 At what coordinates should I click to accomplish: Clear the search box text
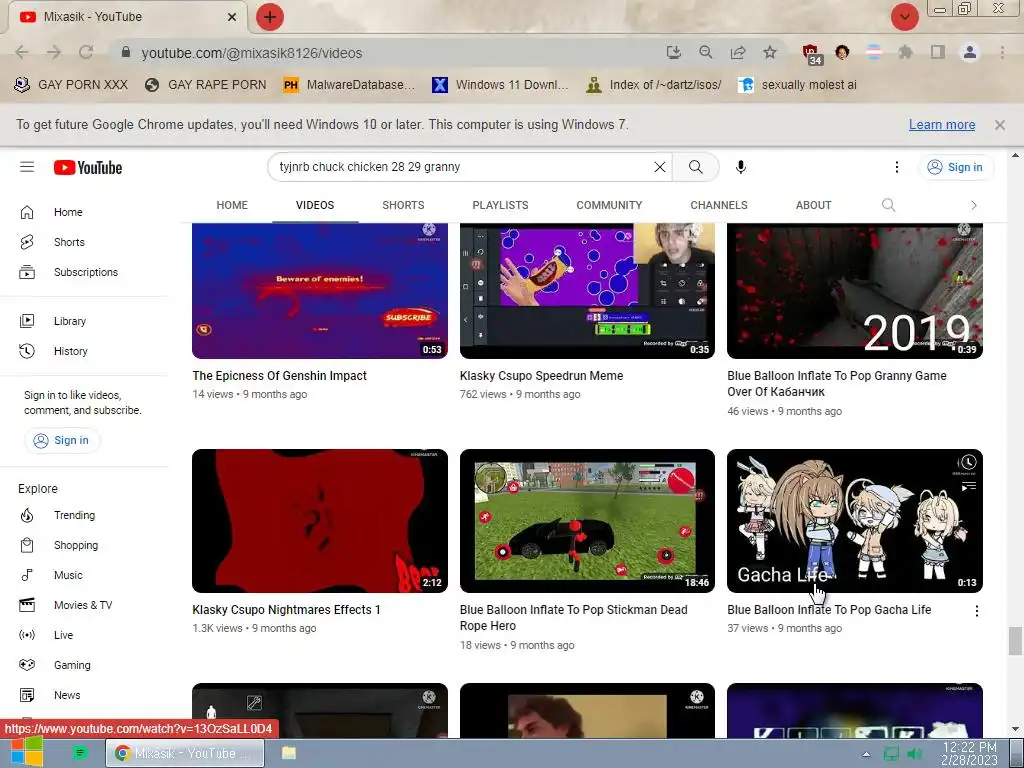coord(660,167)
